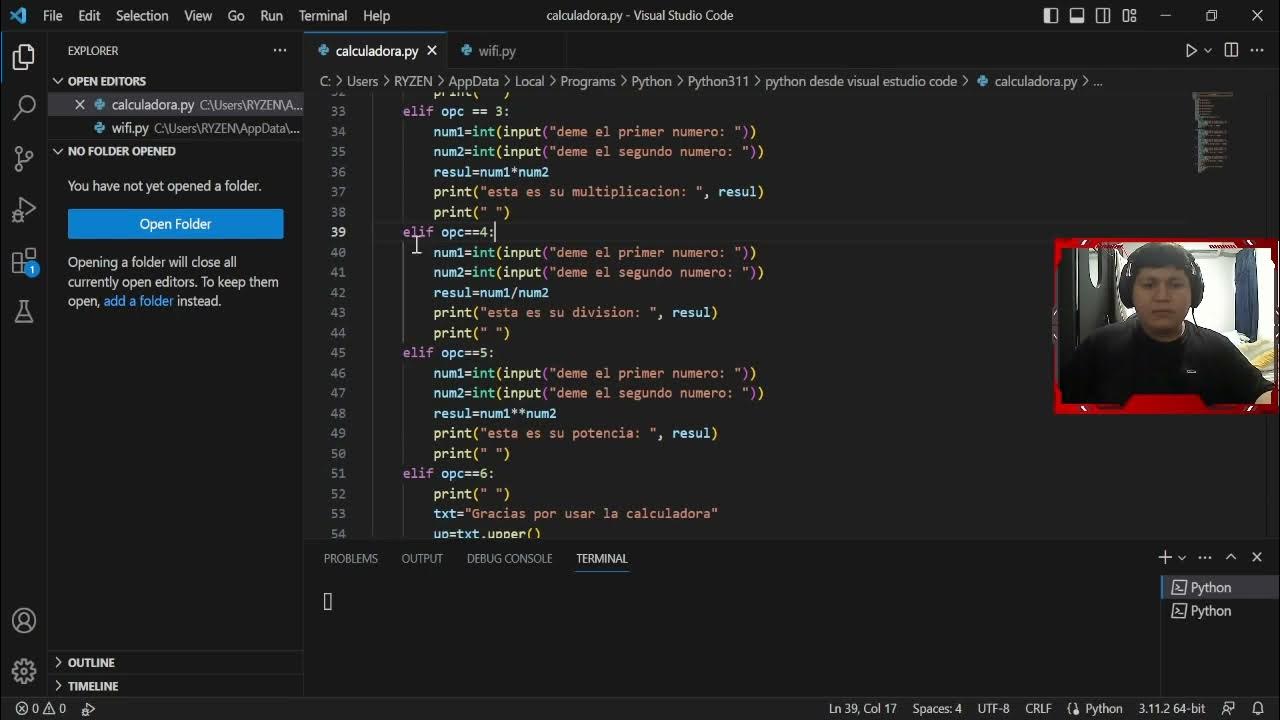
Task: Open the Help menu
Action: [376, 16]
